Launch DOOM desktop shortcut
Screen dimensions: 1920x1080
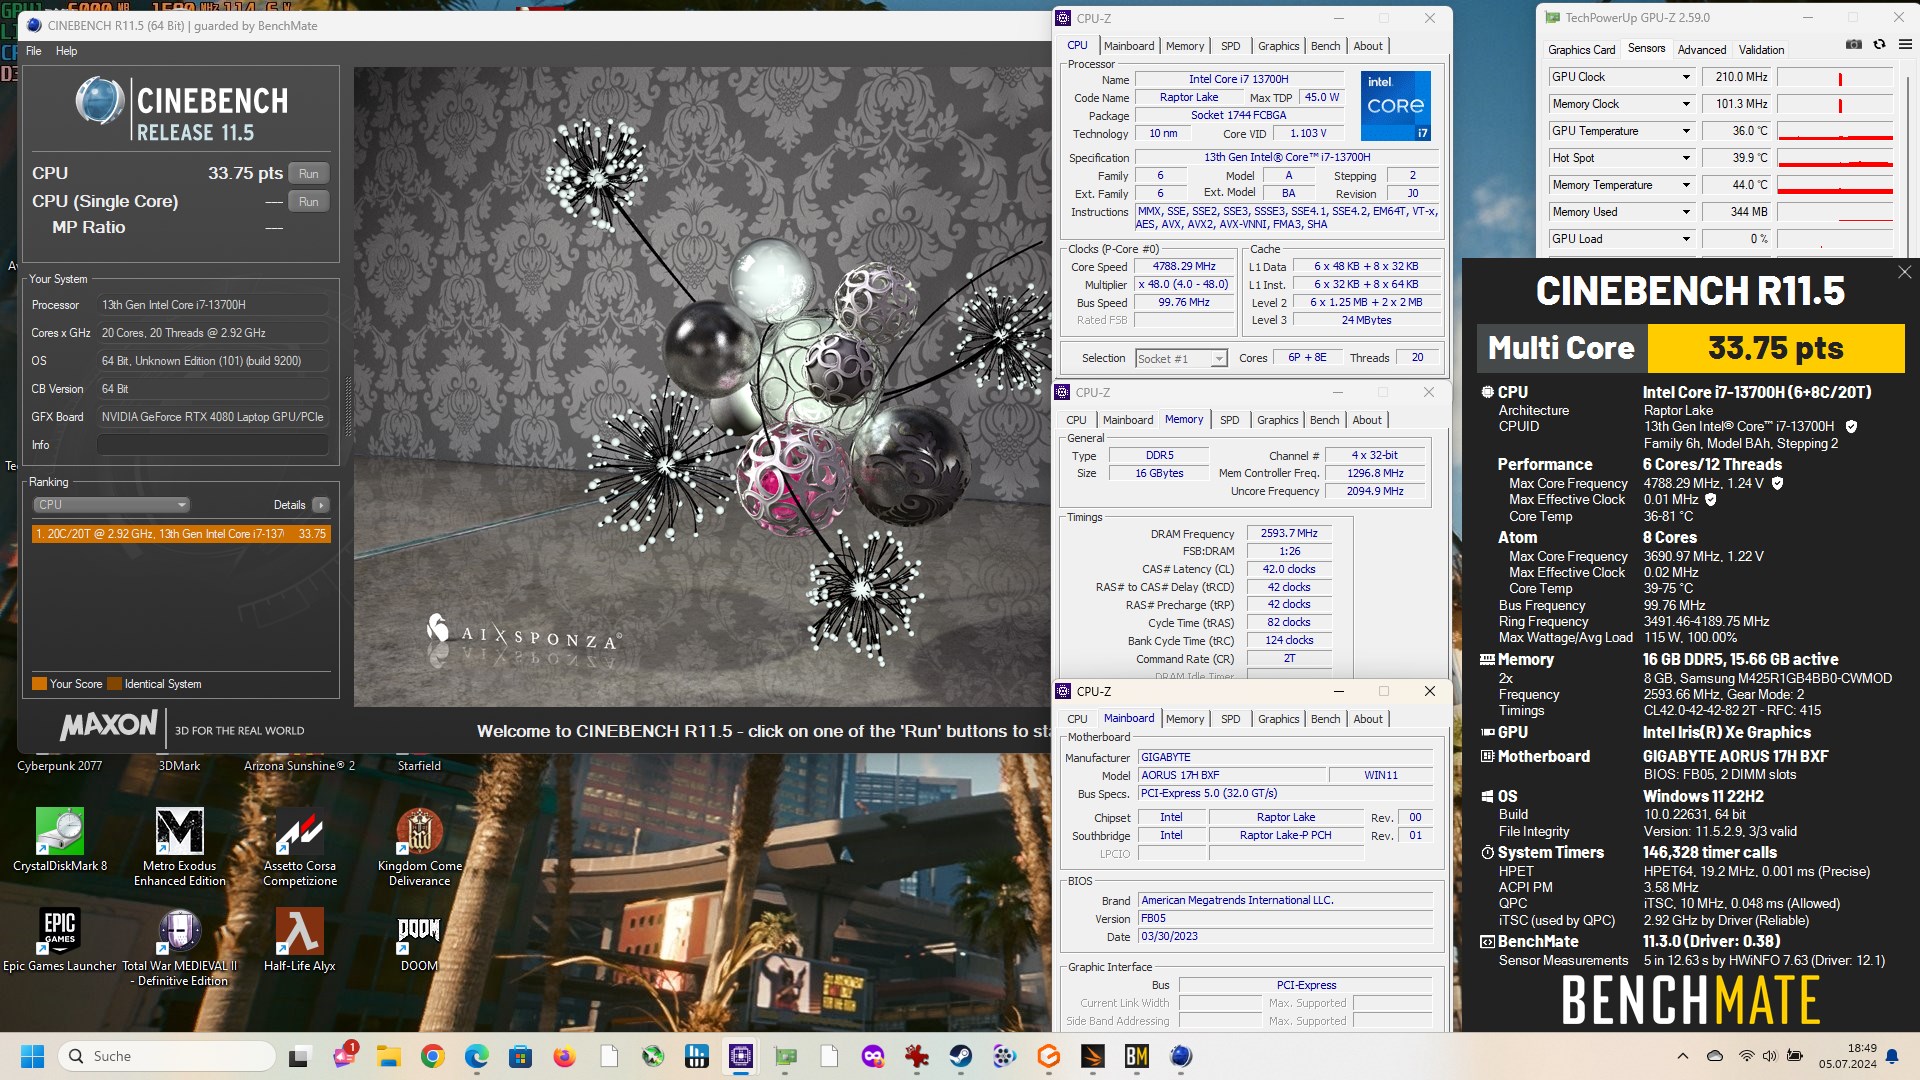[x=419, y=940]
